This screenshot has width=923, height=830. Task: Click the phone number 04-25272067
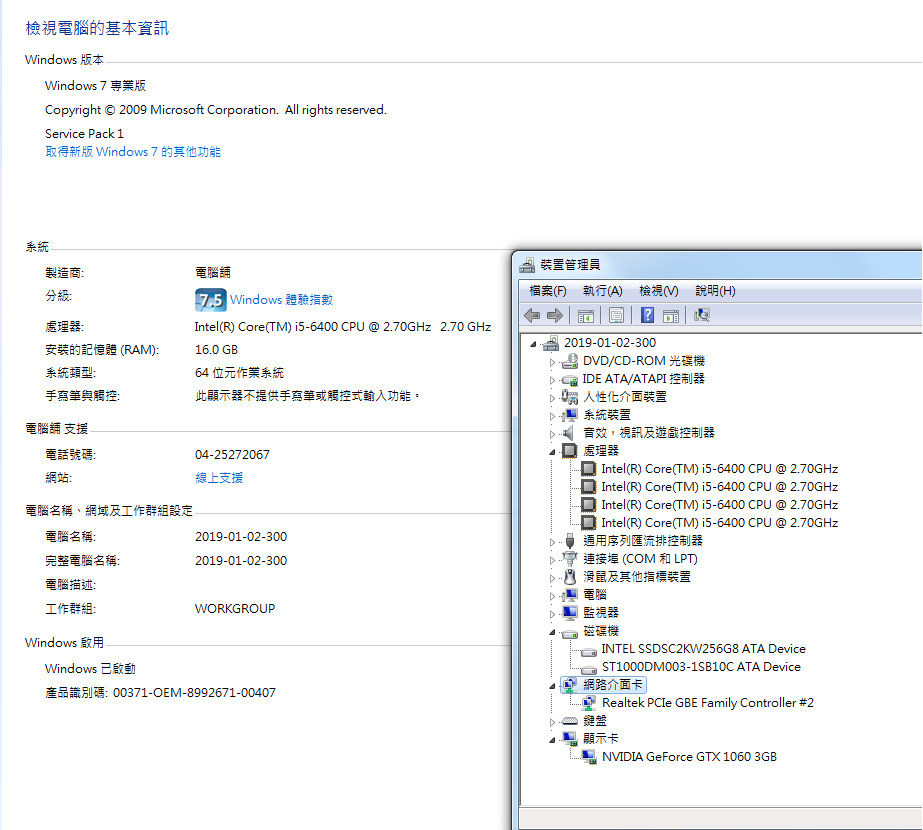232,455
